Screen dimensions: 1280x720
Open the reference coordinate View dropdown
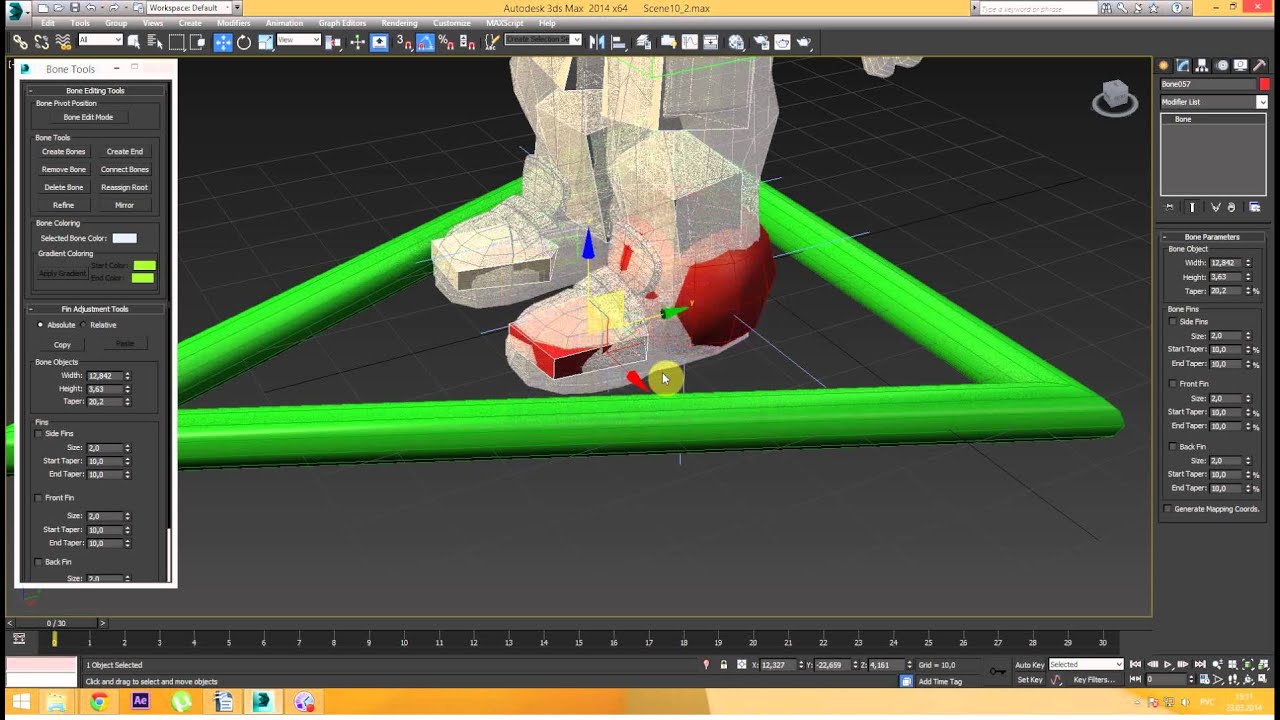298,40
